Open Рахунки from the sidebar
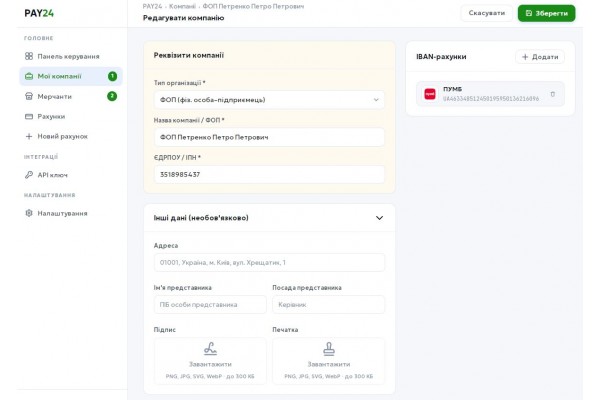The height and width of the screenshot is (400, 600). [x=51, y=116]
